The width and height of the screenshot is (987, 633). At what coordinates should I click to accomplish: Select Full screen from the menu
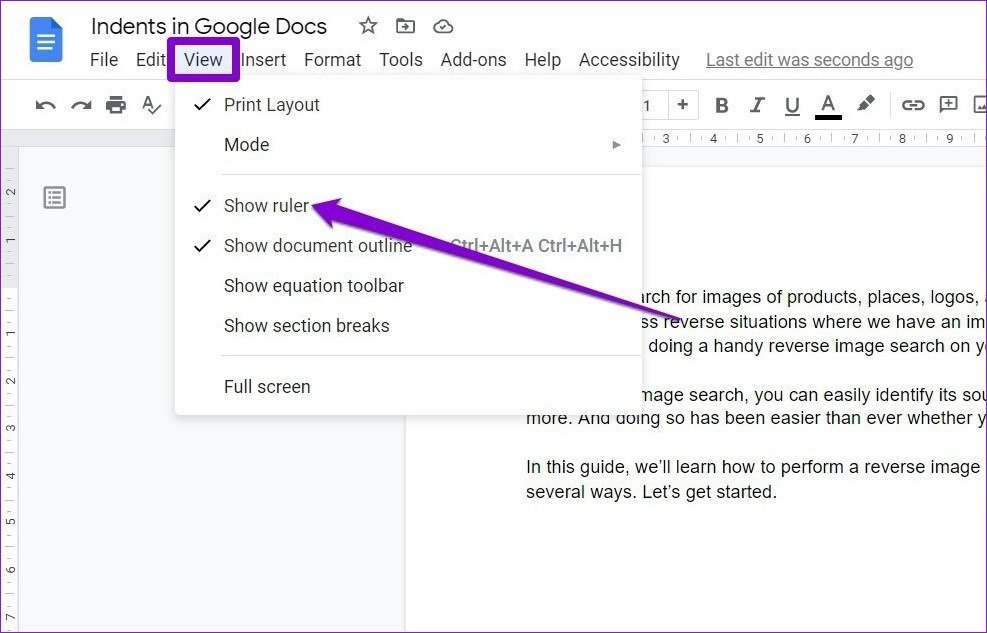point(267,387)
